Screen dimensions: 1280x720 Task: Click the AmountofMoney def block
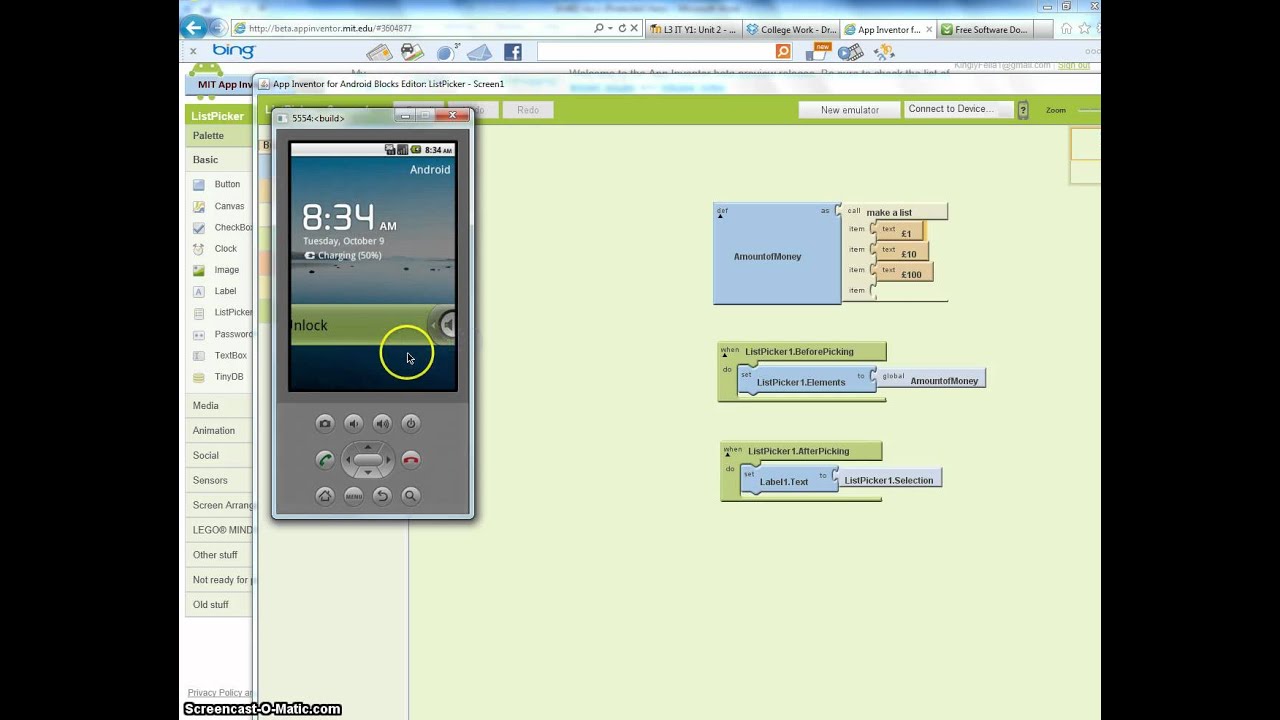(777, 254)
